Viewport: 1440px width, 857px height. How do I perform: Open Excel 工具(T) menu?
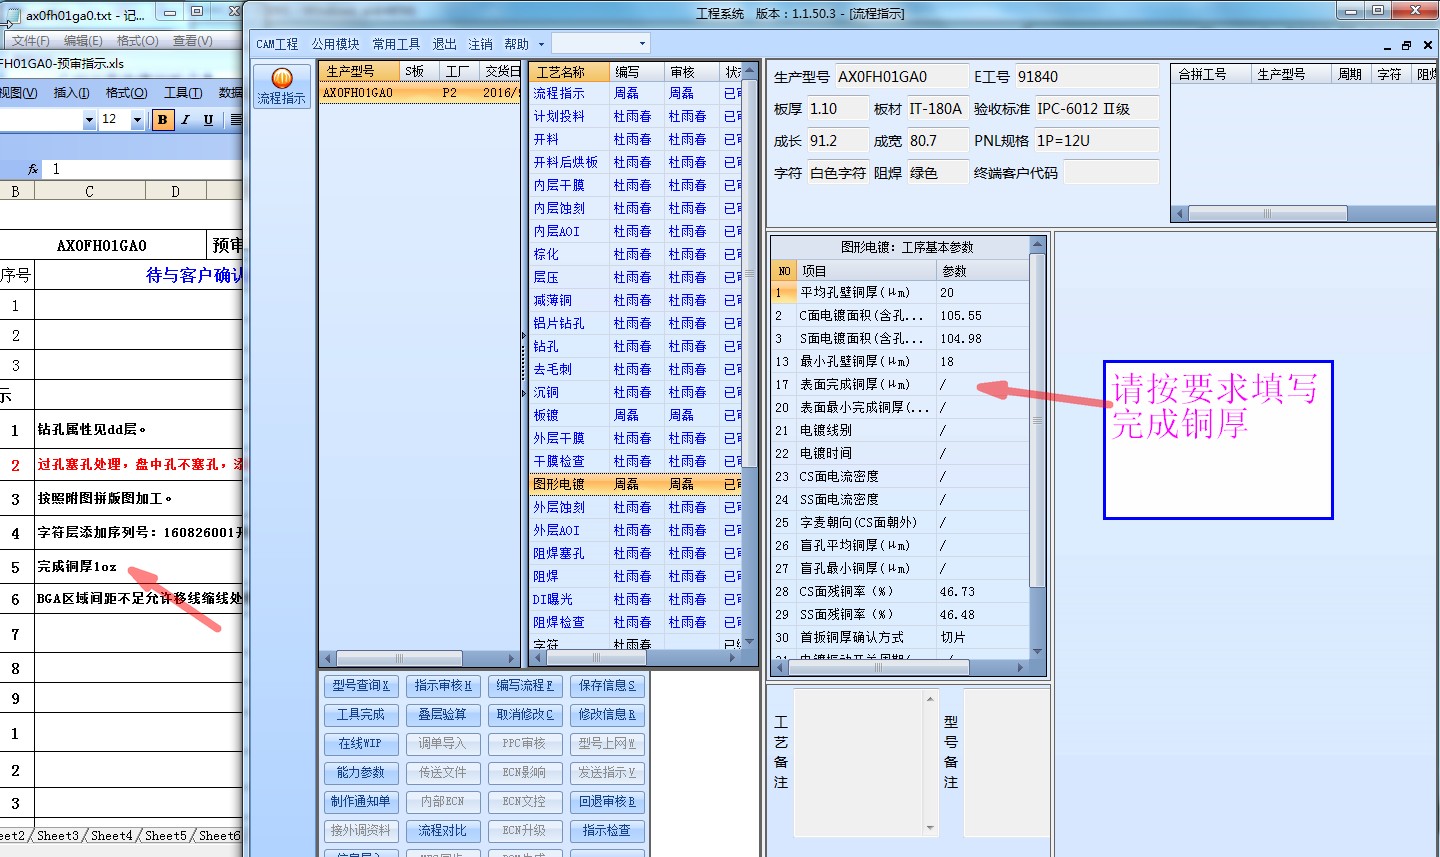coord(183,92)
